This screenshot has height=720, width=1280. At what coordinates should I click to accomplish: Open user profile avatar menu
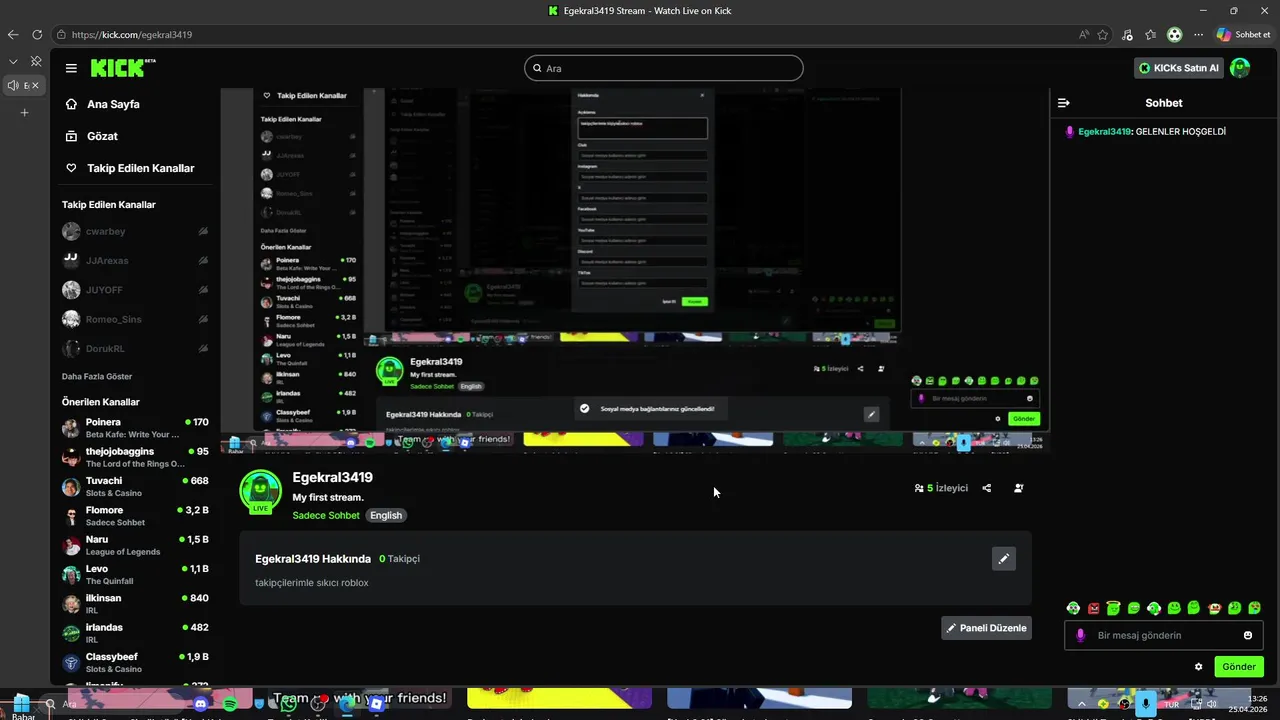click(x=1240, y=68)
